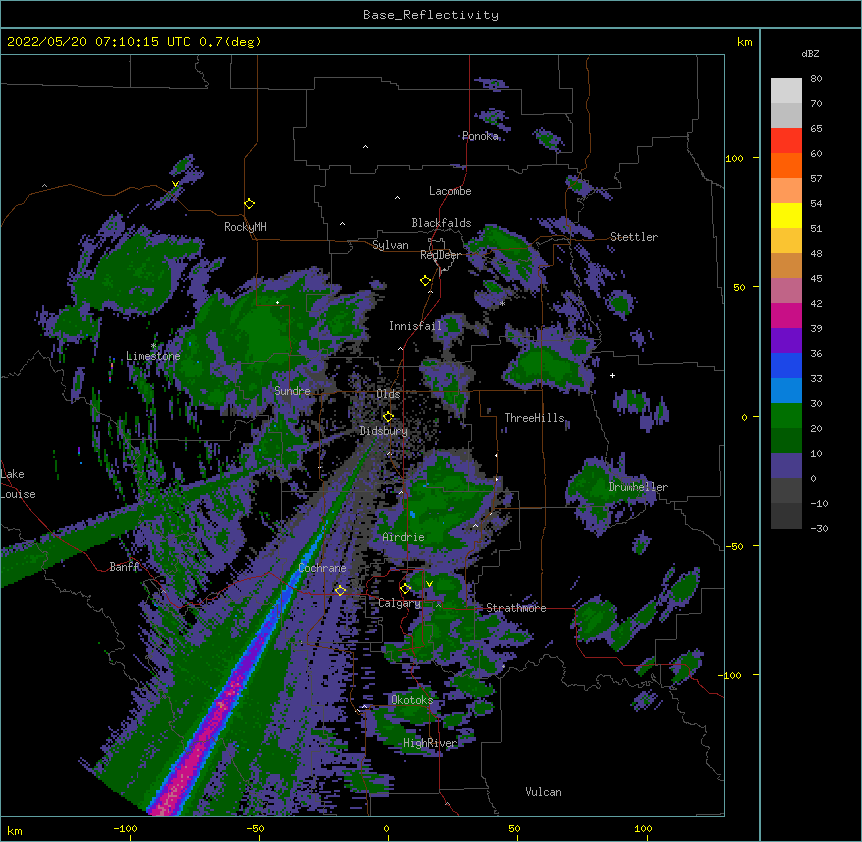This screenshot has height=842, width=862.
Task: Click the Banff label
Action: click(x=124, y=567)
